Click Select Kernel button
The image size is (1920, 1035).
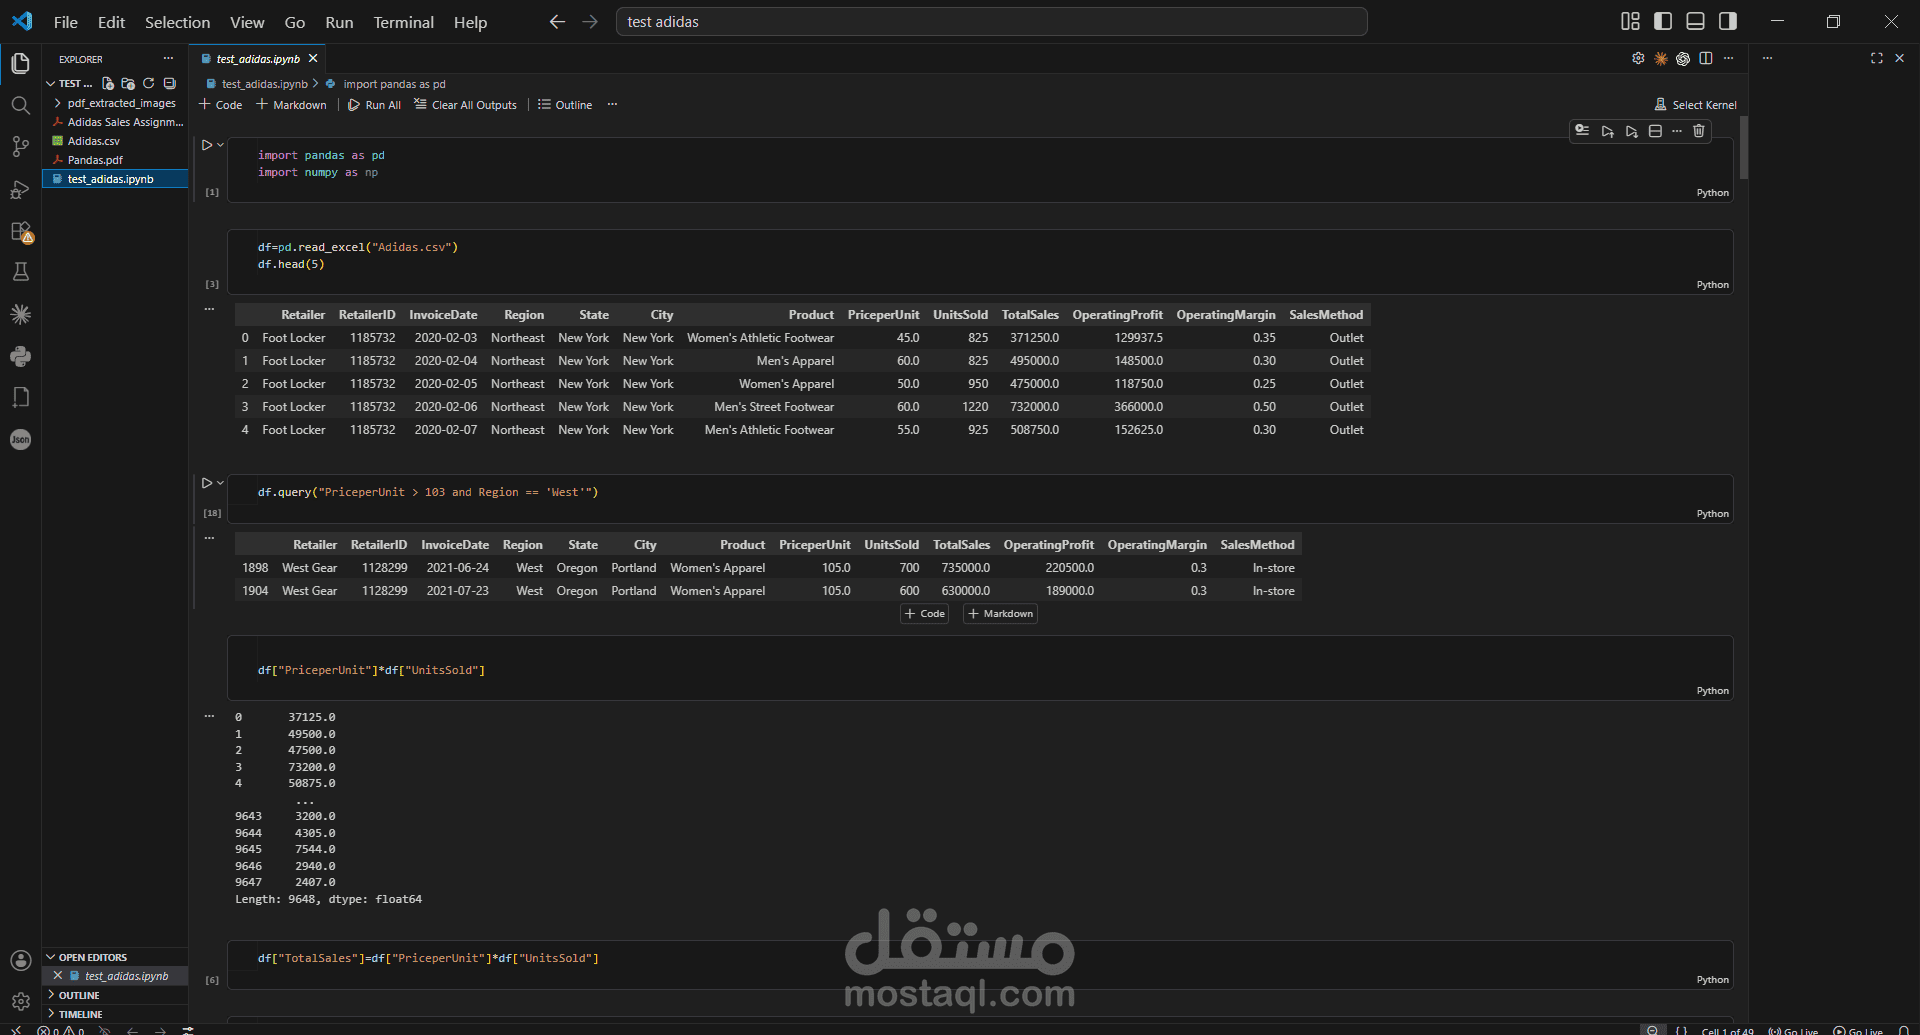1695,105
